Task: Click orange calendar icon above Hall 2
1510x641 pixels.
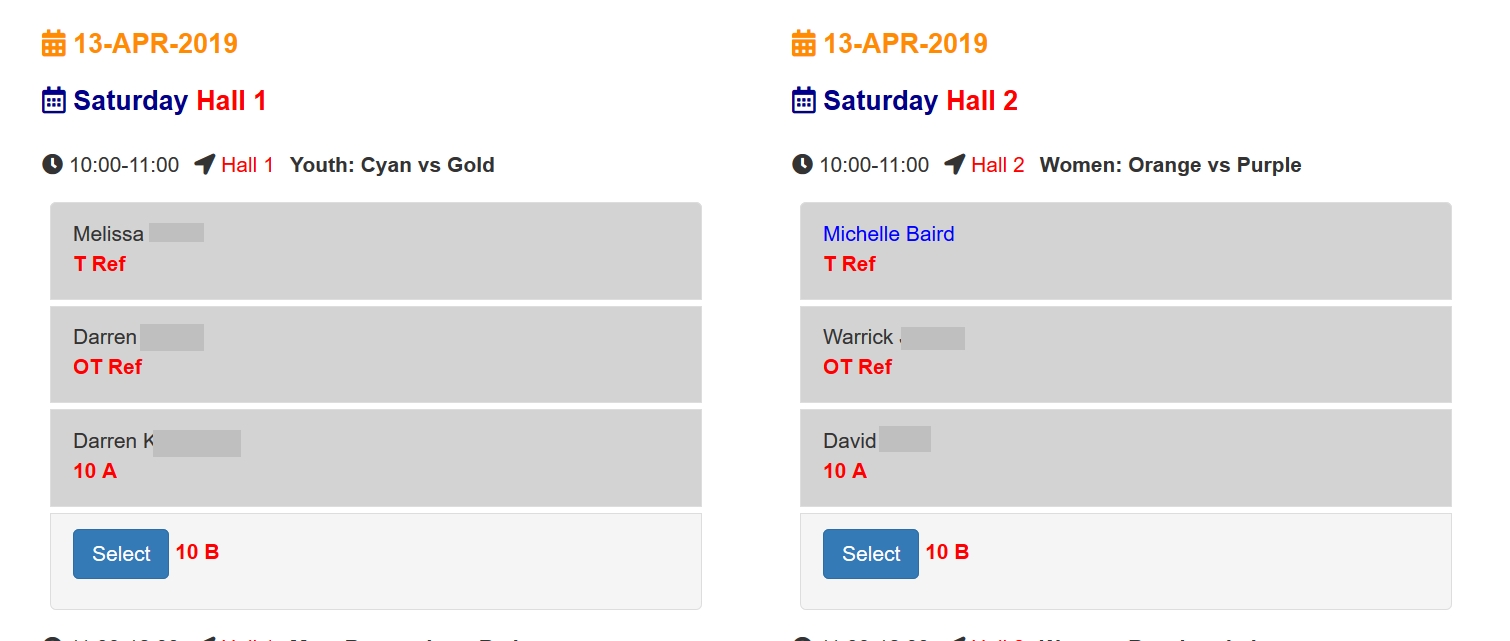Action: (x=803, y=44)
